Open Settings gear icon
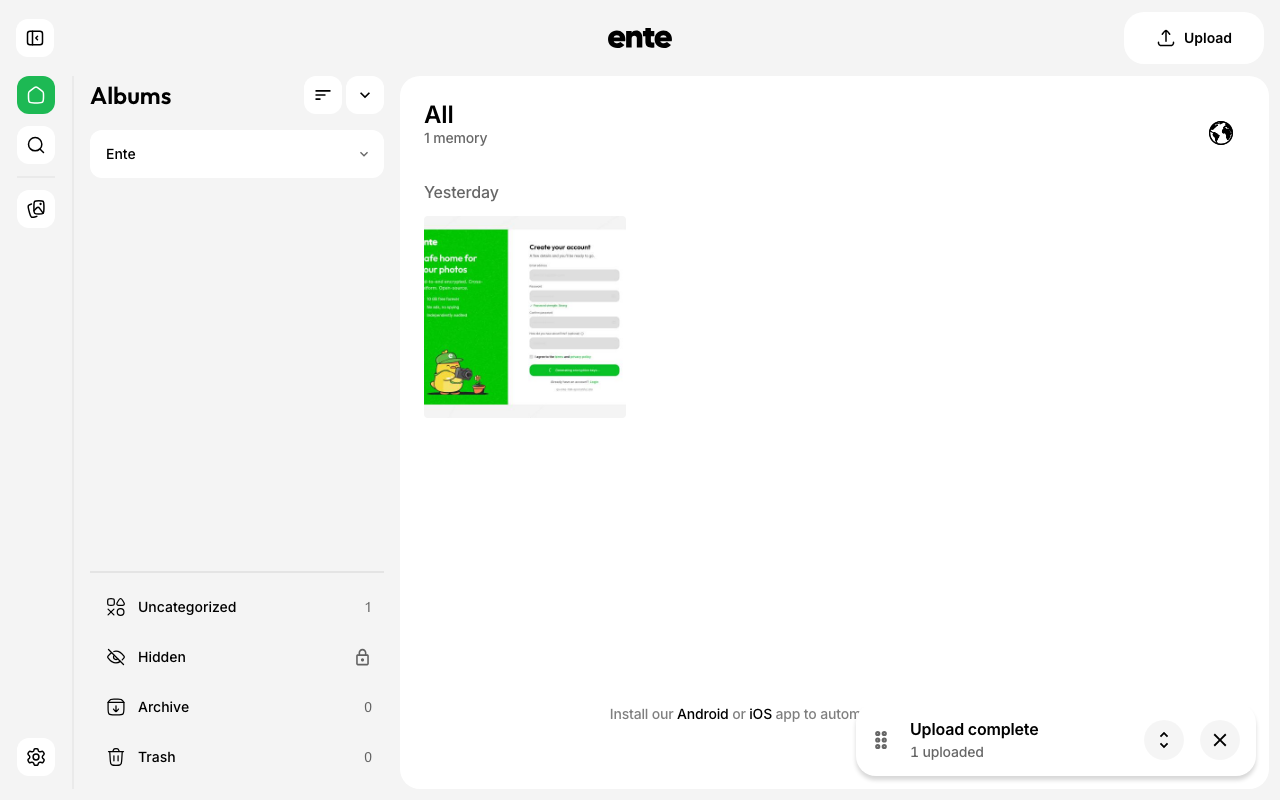 tap(36, 757)
